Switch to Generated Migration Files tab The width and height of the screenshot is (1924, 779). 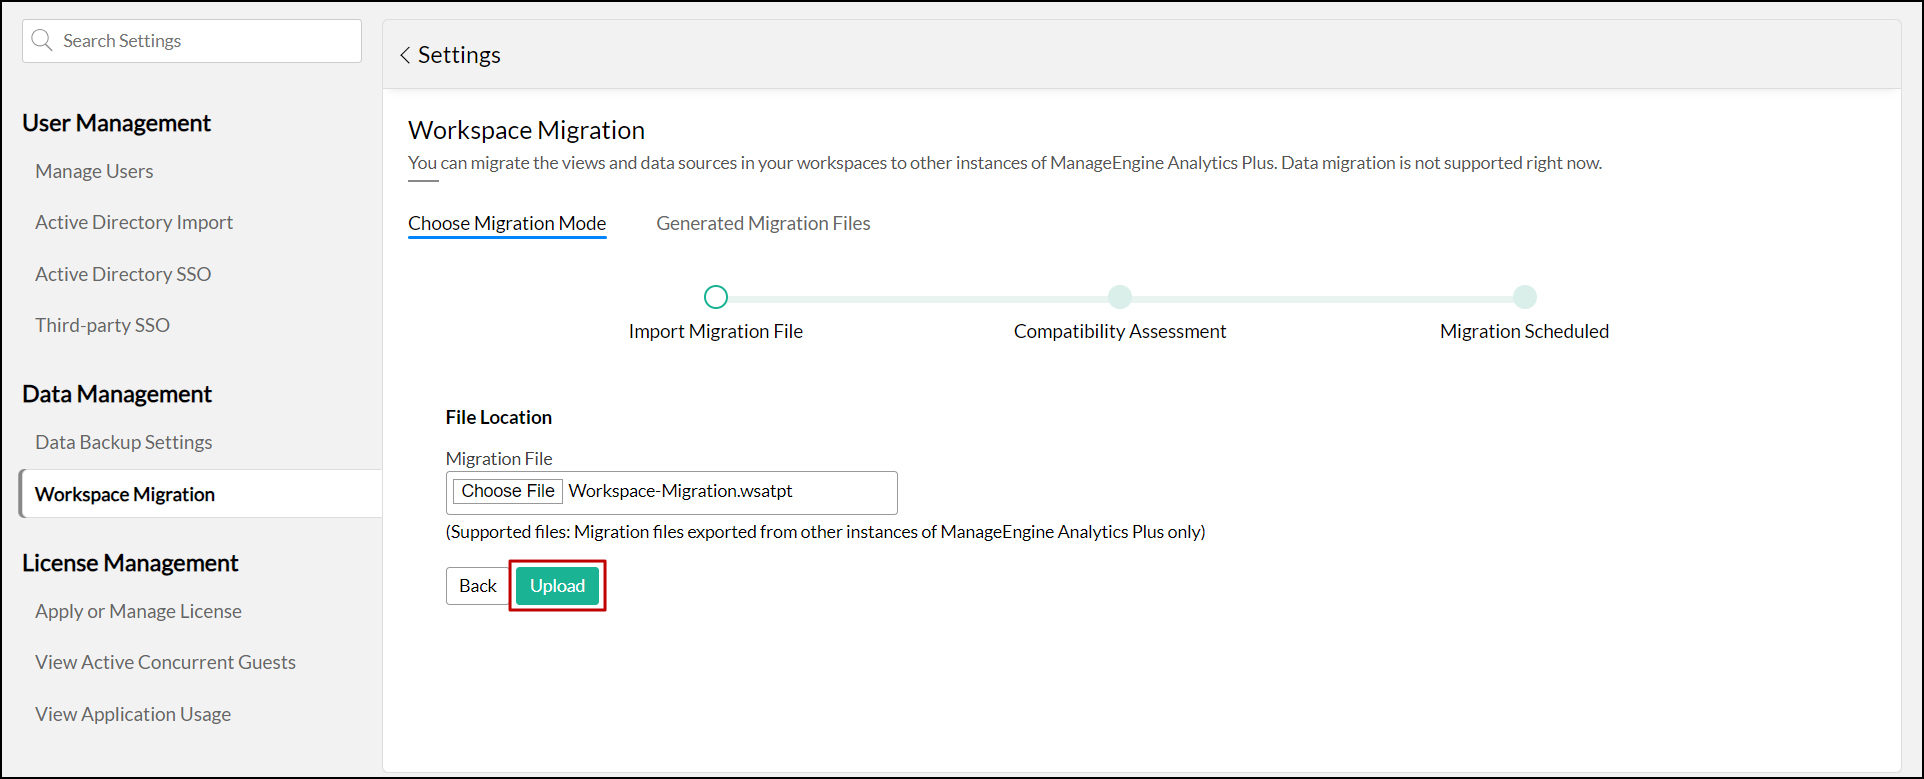(x=763, y=224)
